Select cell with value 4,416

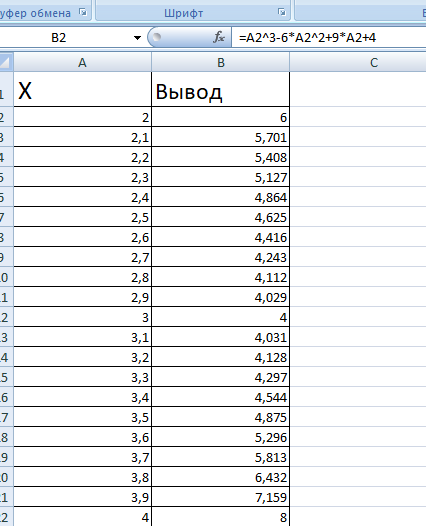(220, 237)
